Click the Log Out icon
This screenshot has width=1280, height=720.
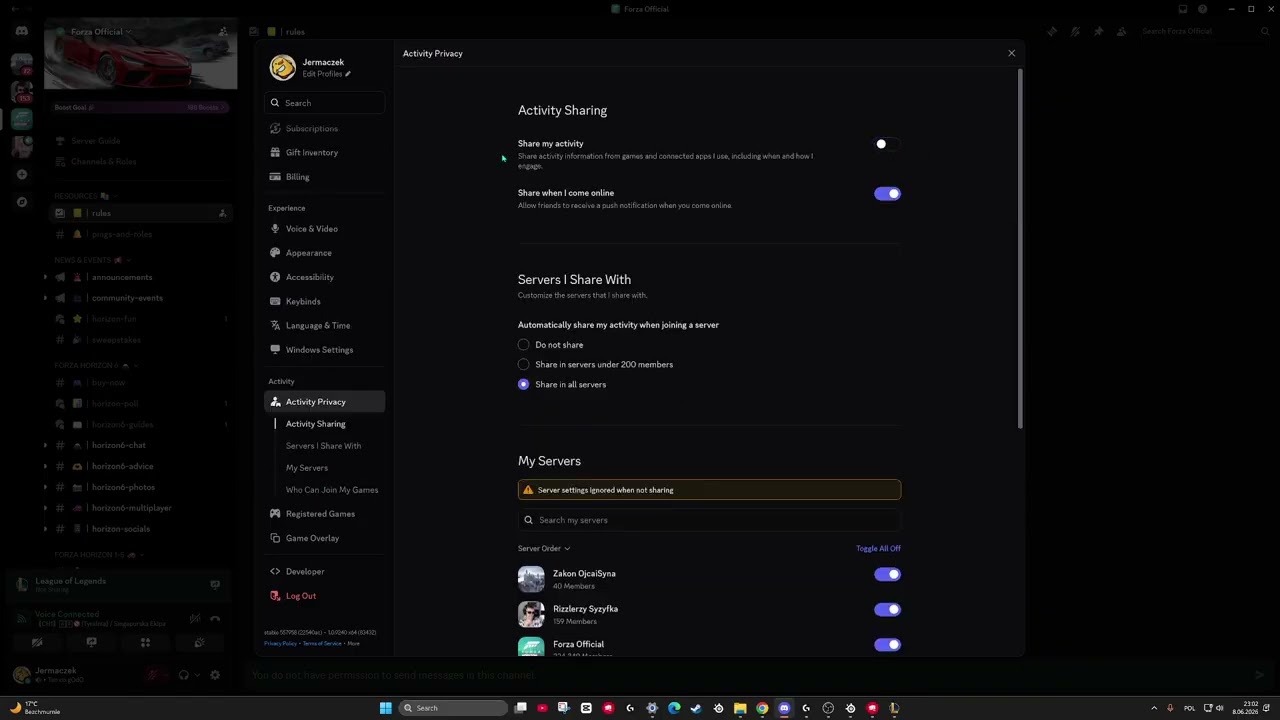click(275, 596)
